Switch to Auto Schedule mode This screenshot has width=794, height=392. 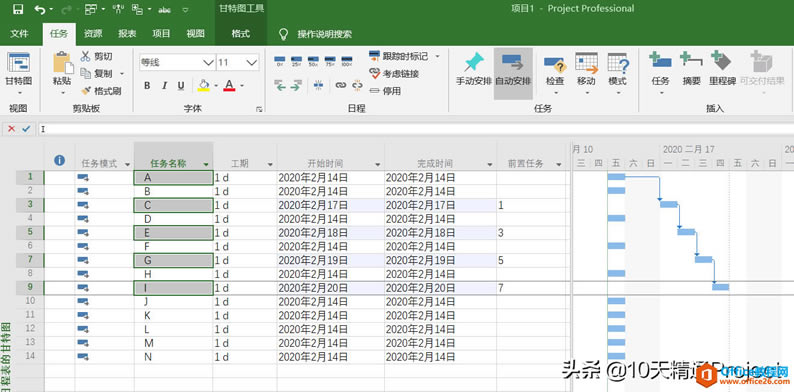513,74
